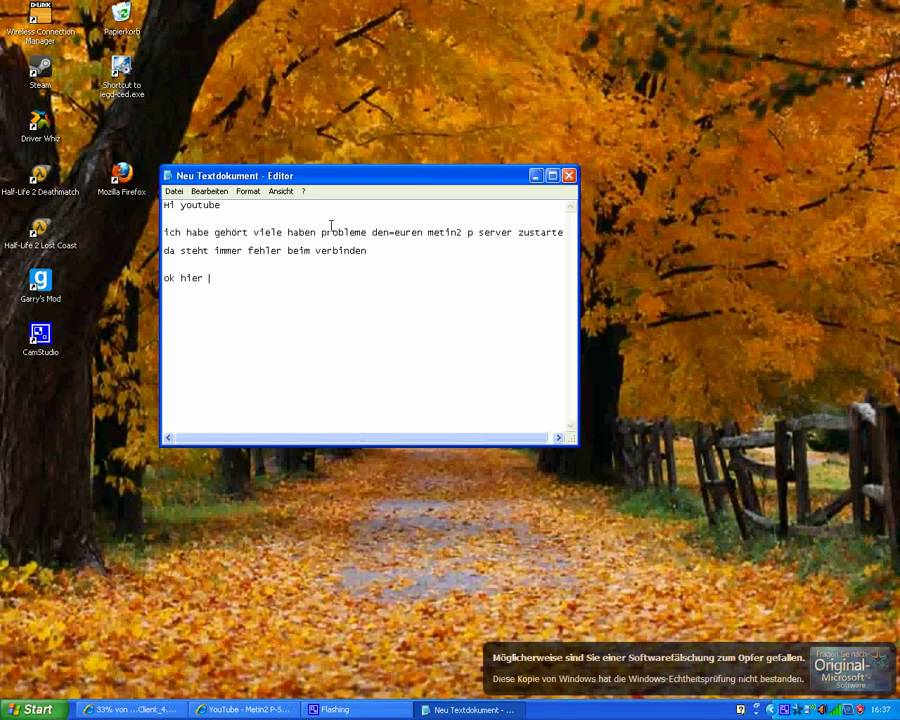
Task: Close the Neu Textdokument Editor window
Action: pyautogui.click(x=569, y=176)
